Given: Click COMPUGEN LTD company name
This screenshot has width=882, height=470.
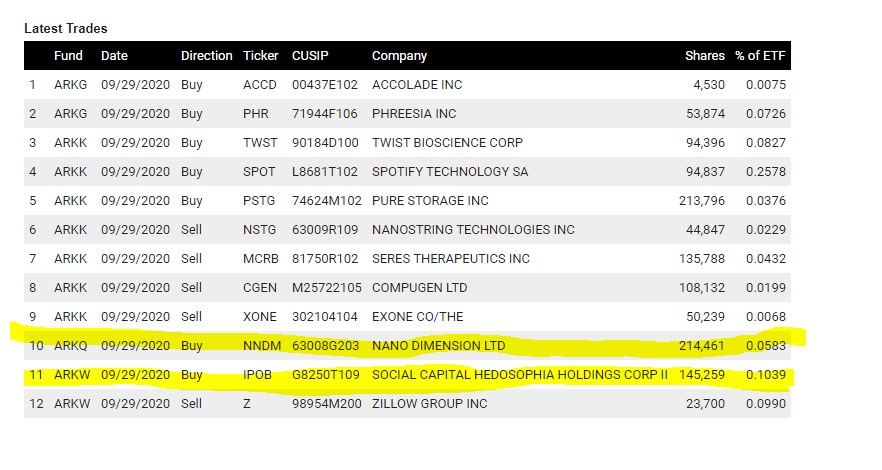Looking at the screenshot, I should 420,288.
